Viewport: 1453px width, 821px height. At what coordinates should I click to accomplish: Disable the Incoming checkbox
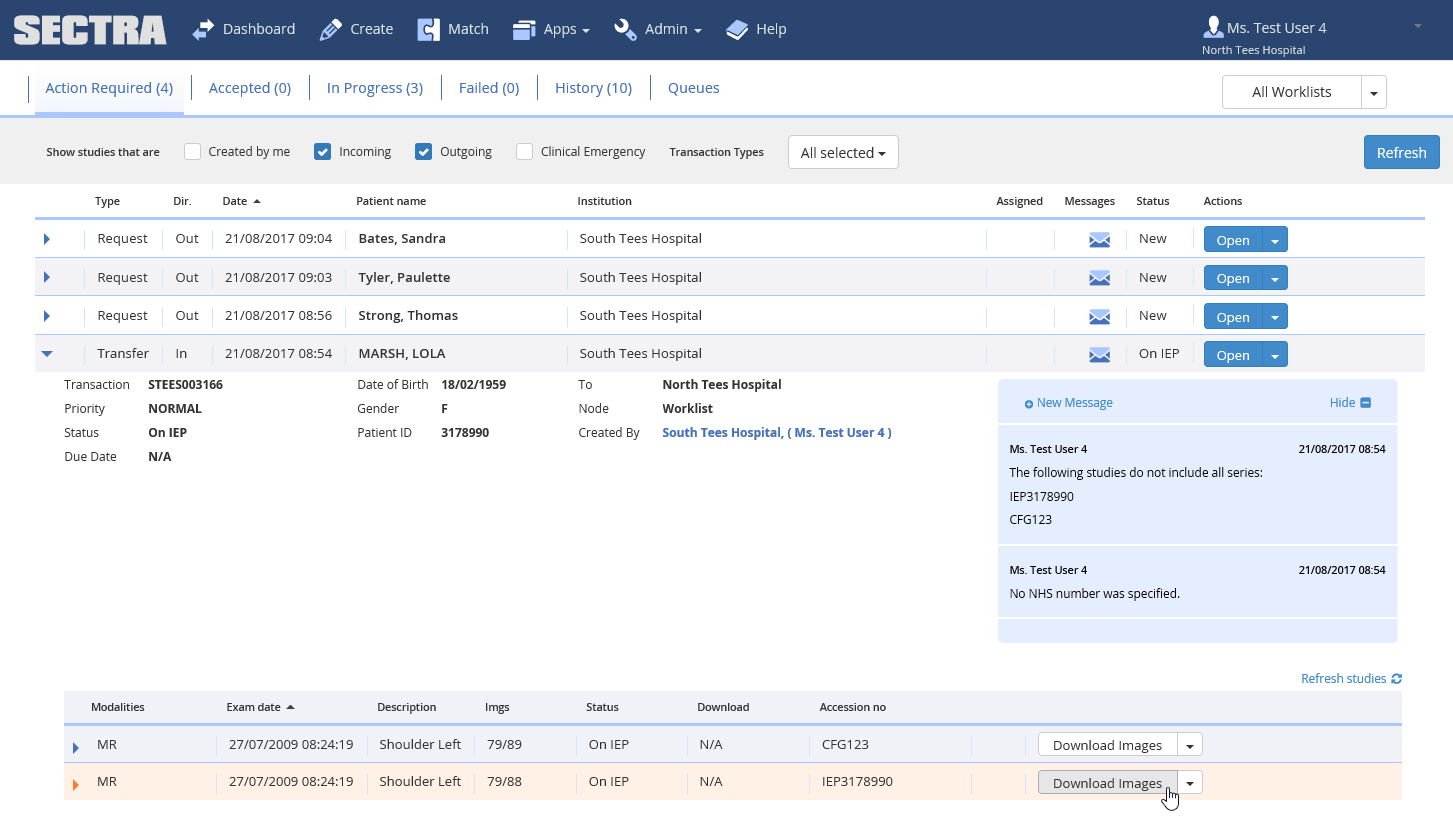322,151
